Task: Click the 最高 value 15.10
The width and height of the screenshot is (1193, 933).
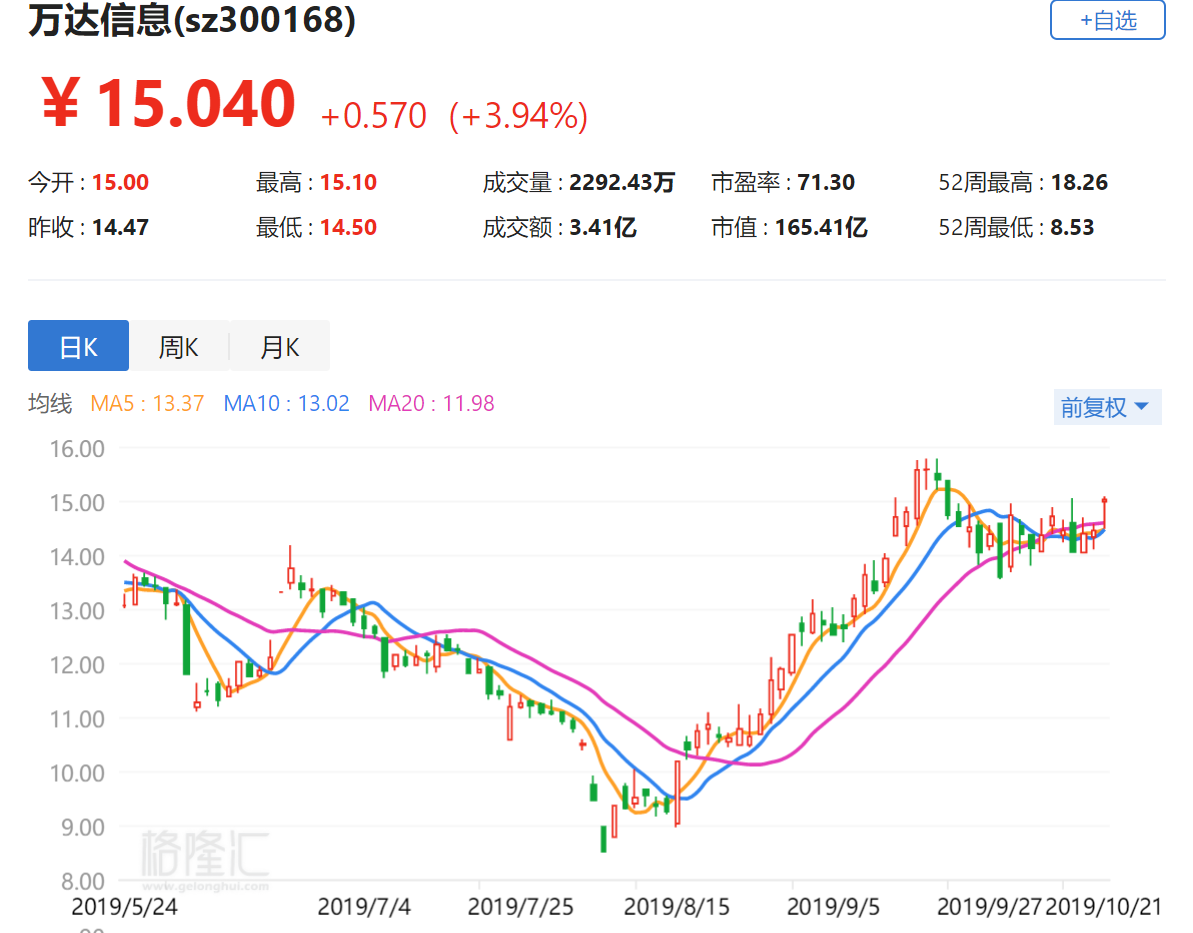Action: [348, 183]
